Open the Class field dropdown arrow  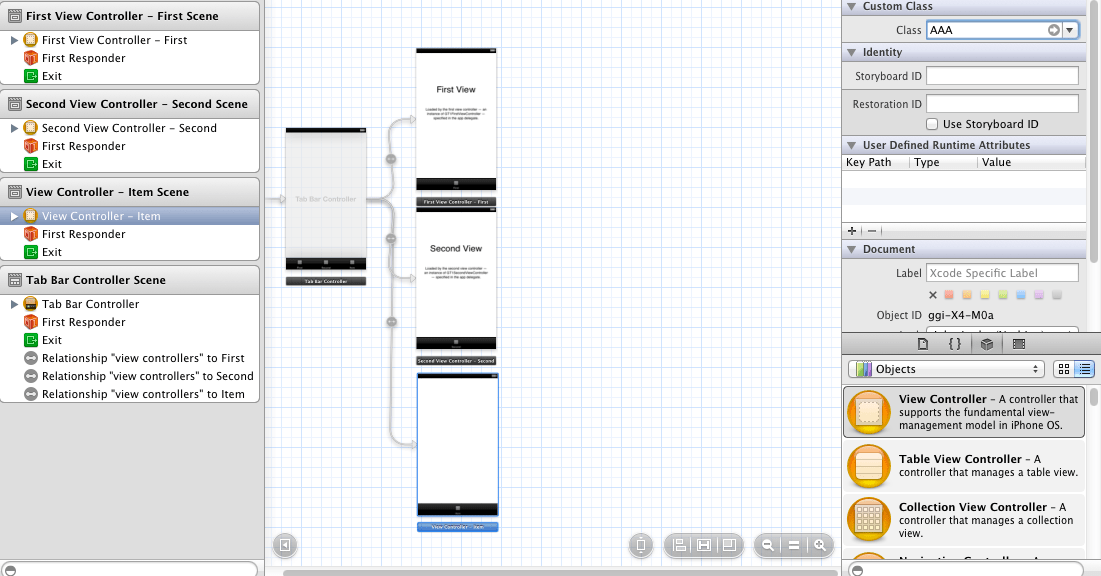click(1070, 30)
